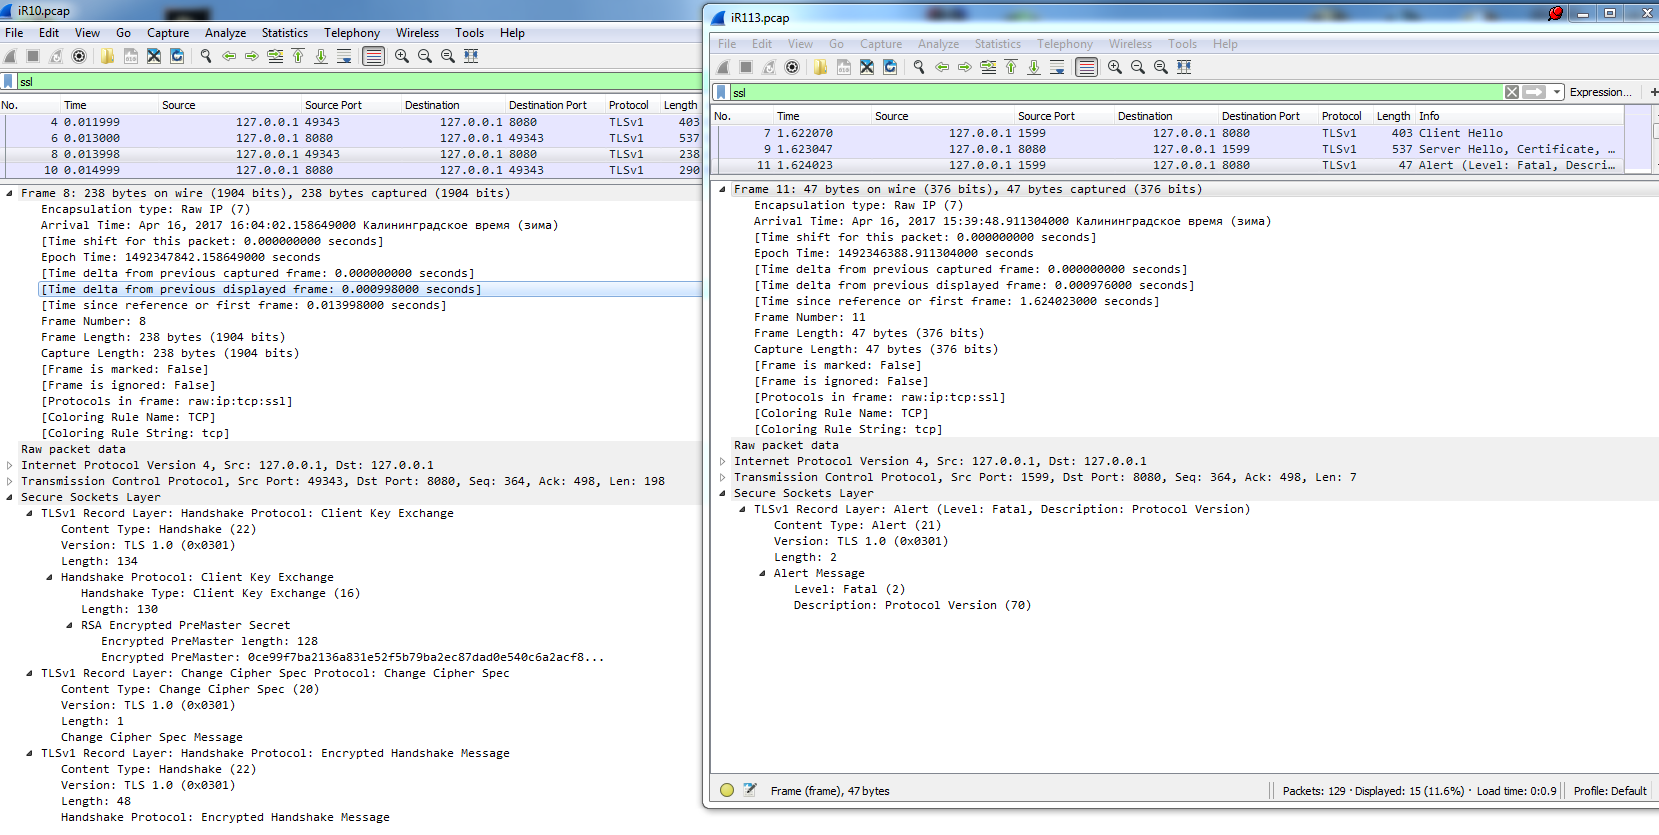Open file folder icon in iR113.pcap toolbar

click(x=820, y=67)
